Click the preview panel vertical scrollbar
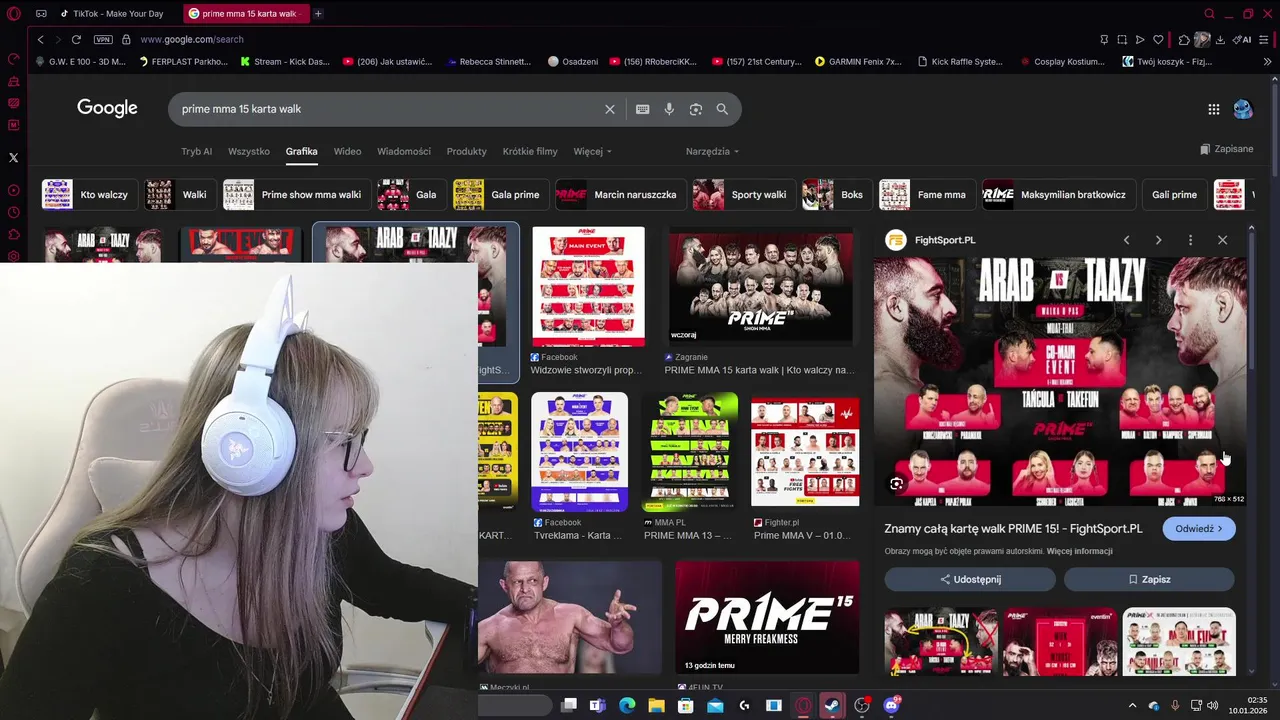The image size is (1280, 720). click(x=1251, y=300)
